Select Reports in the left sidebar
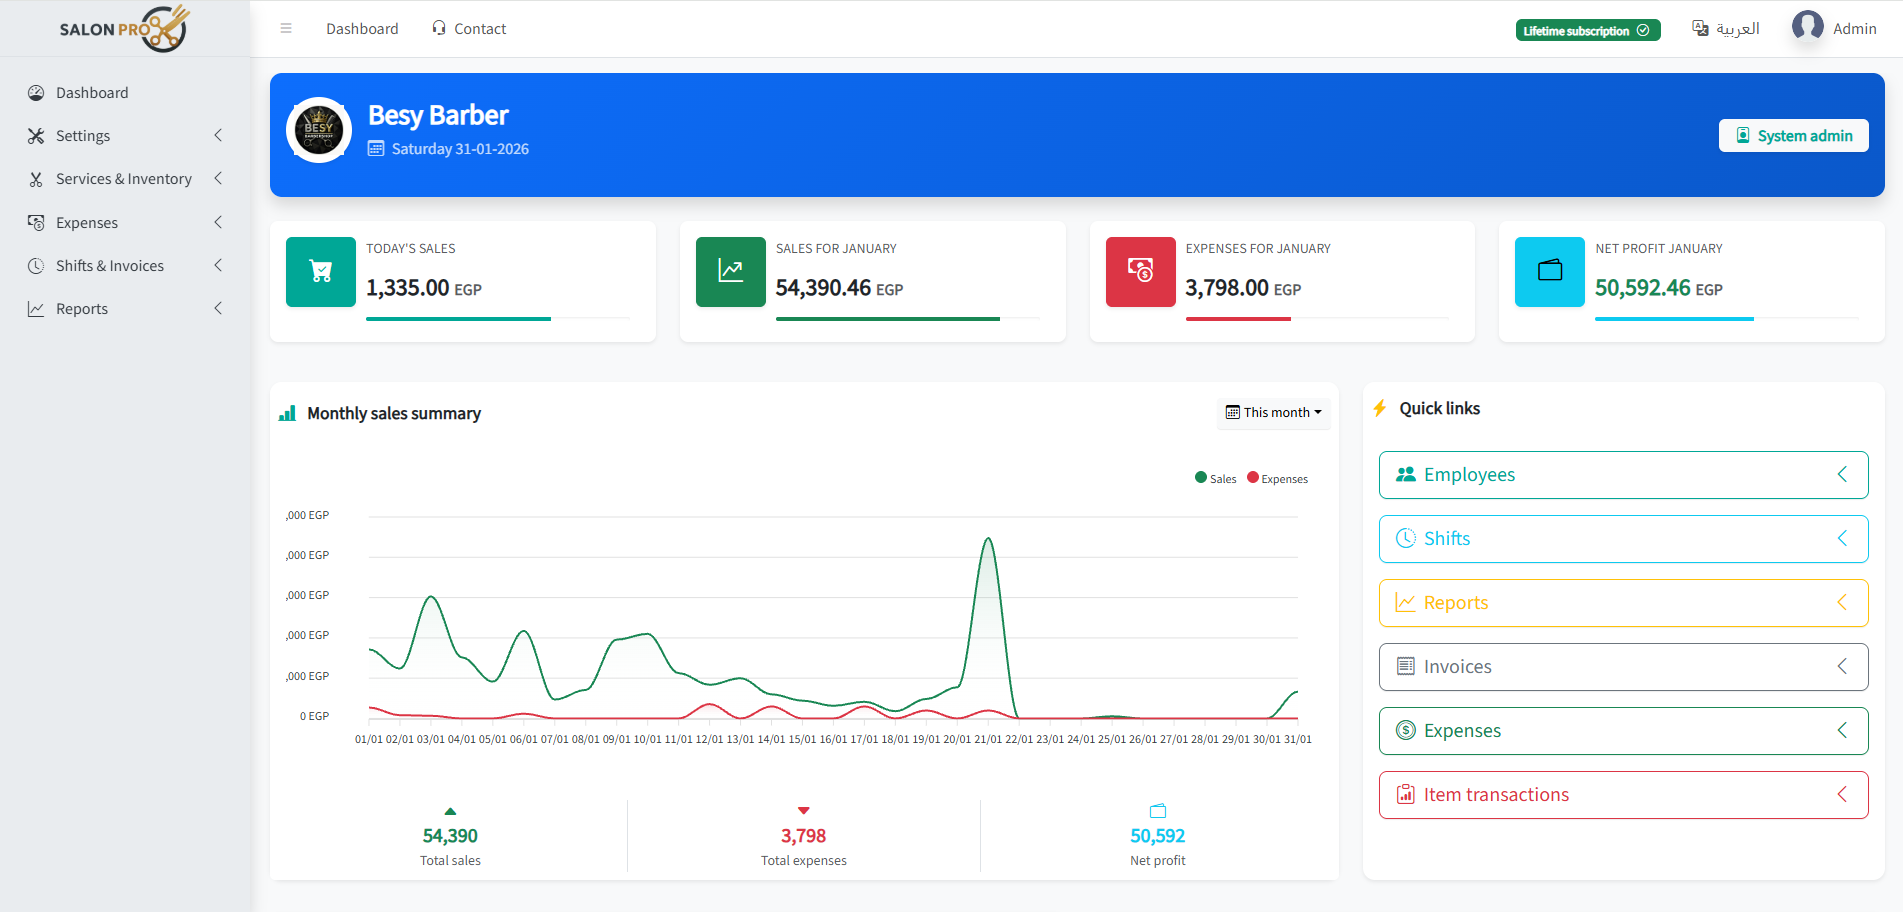 82,308
